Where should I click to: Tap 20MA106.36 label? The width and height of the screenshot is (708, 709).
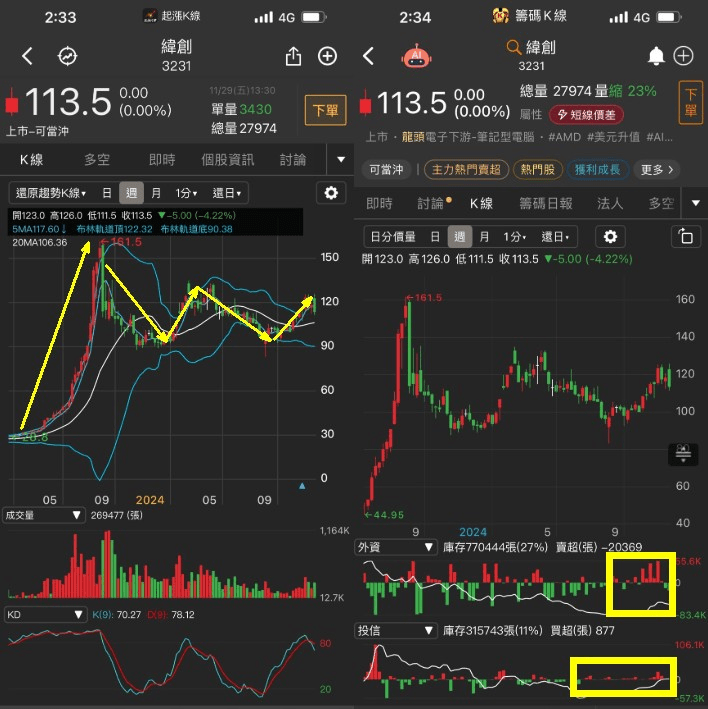point(40,242)
